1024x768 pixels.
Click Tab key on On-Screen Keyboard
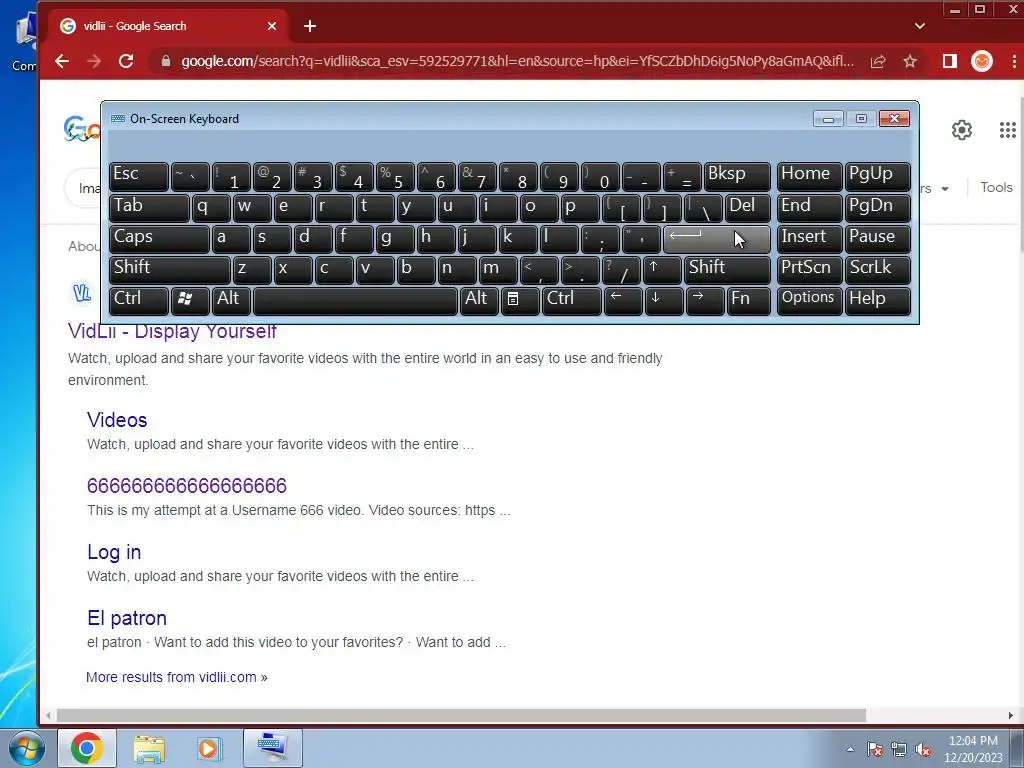(x=149, y=208)
